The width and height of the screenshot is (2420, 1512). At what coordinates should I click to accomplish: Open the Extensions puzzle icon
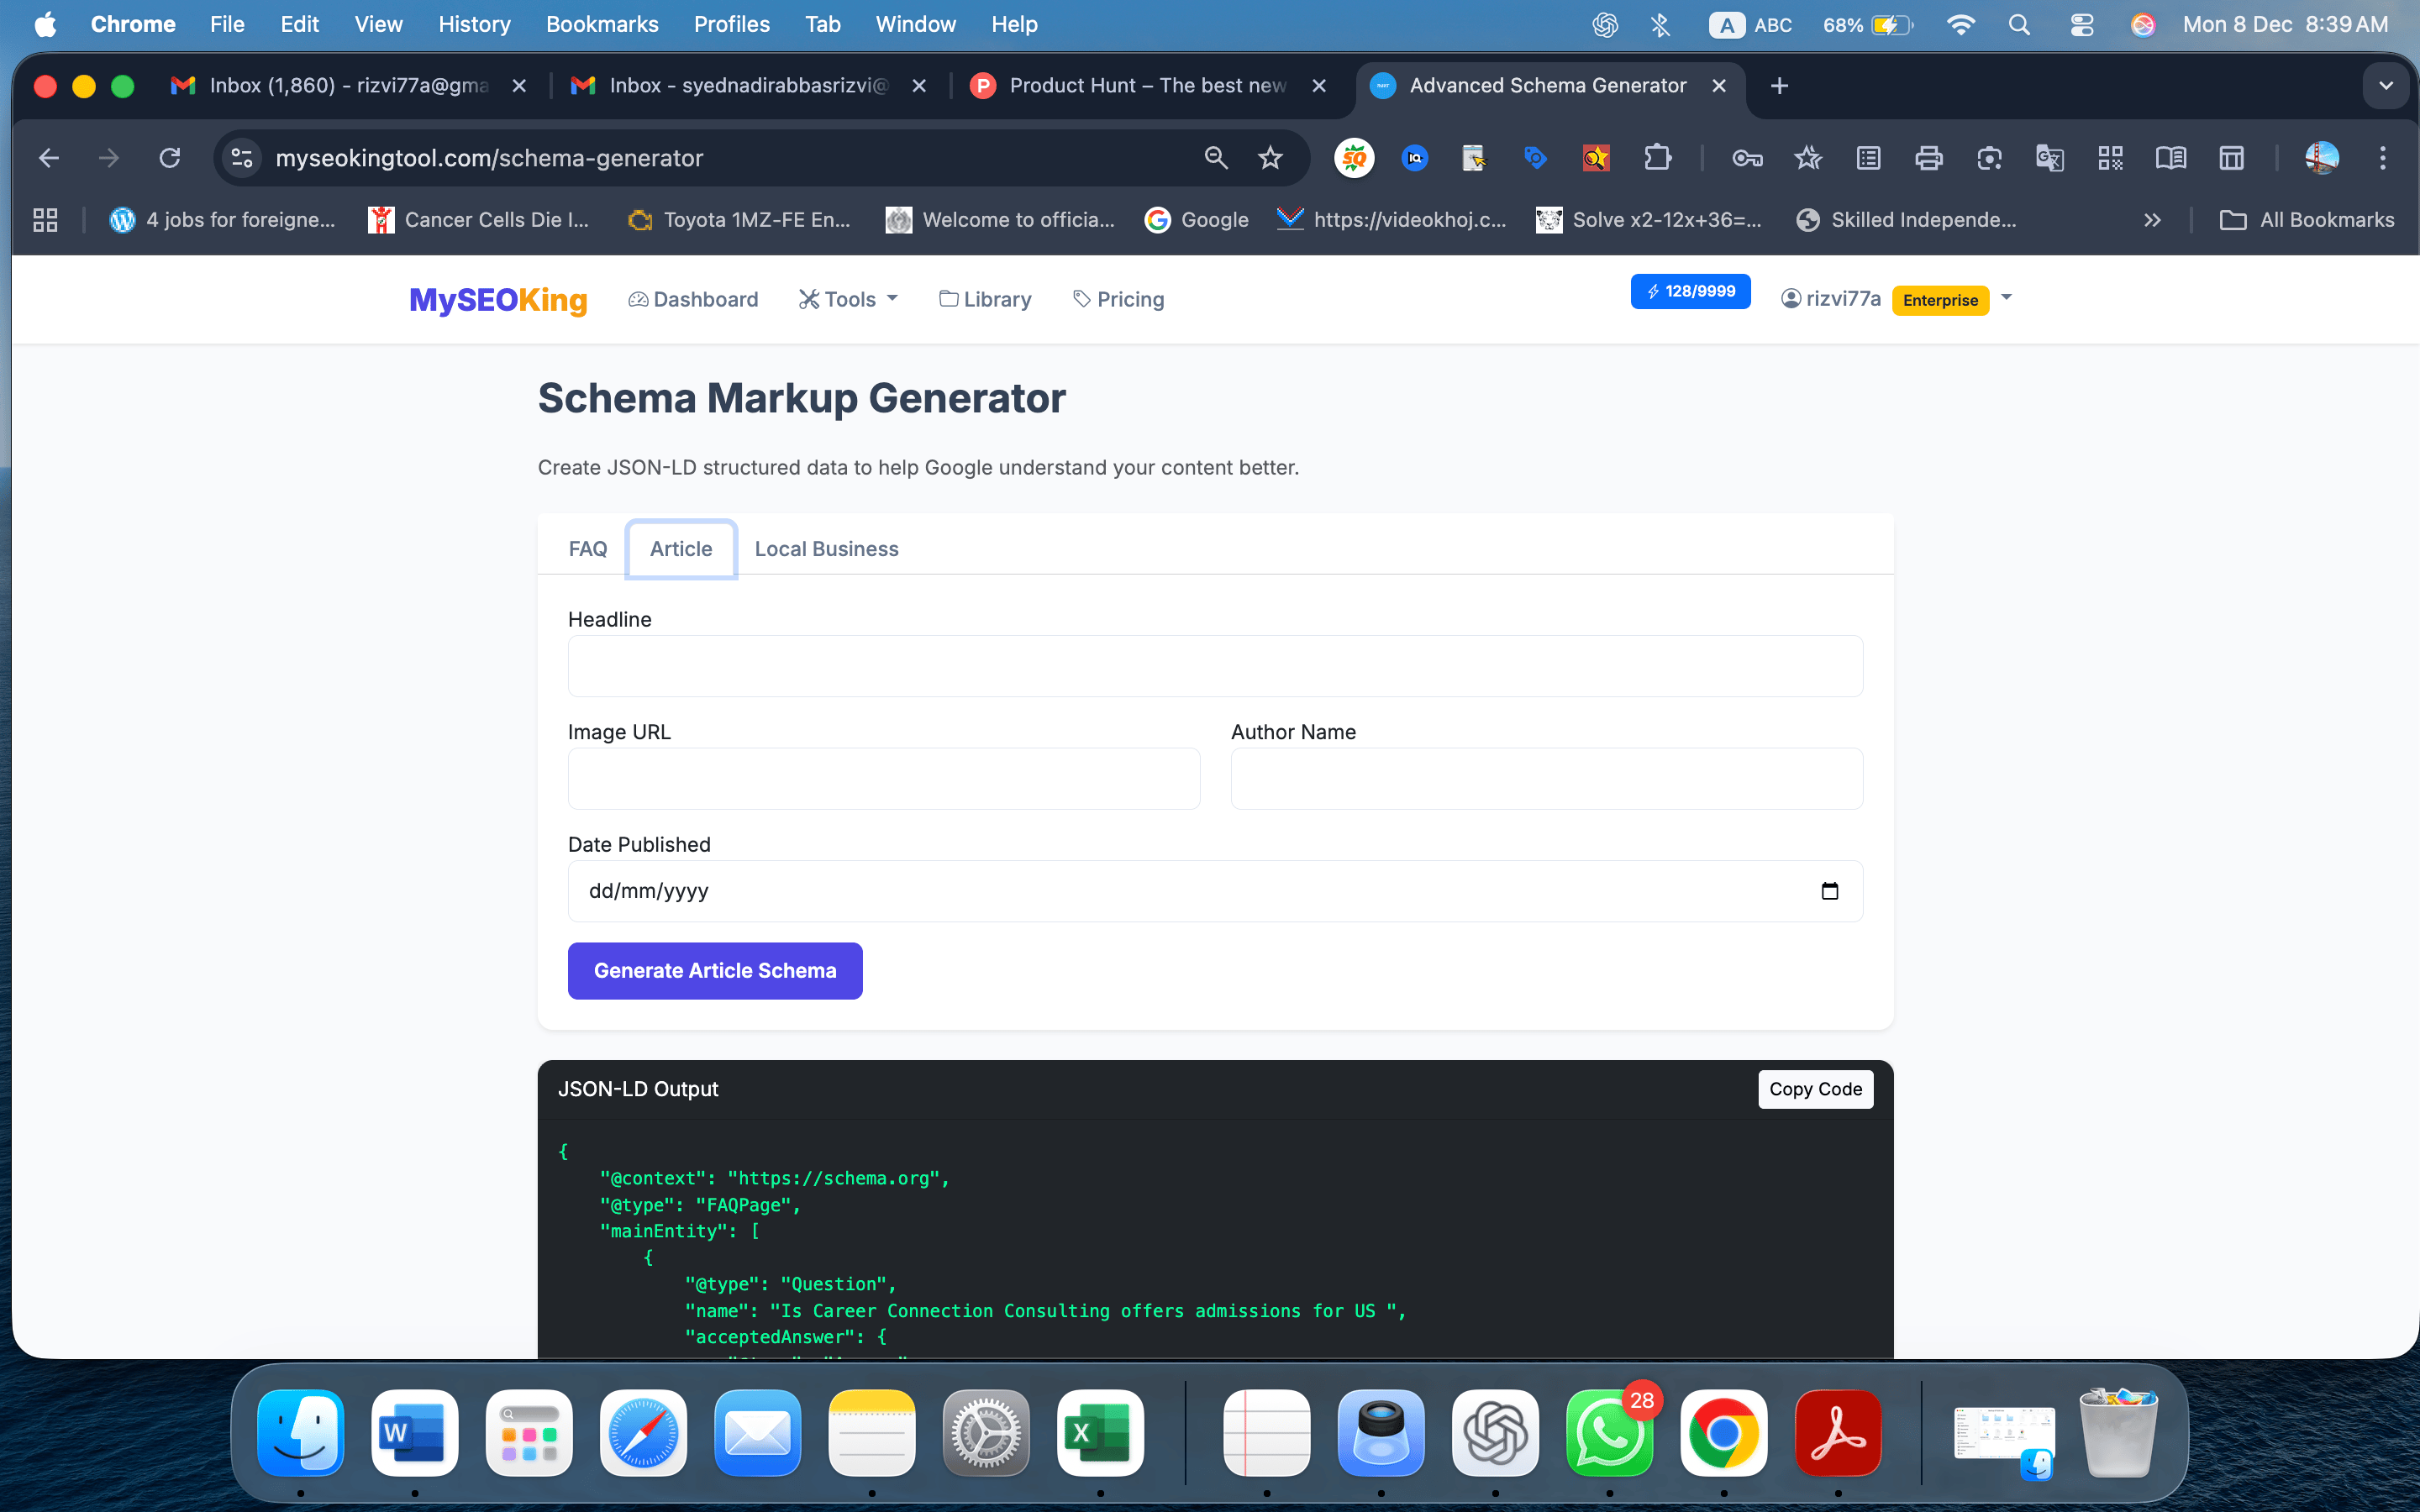point(1657,158)
